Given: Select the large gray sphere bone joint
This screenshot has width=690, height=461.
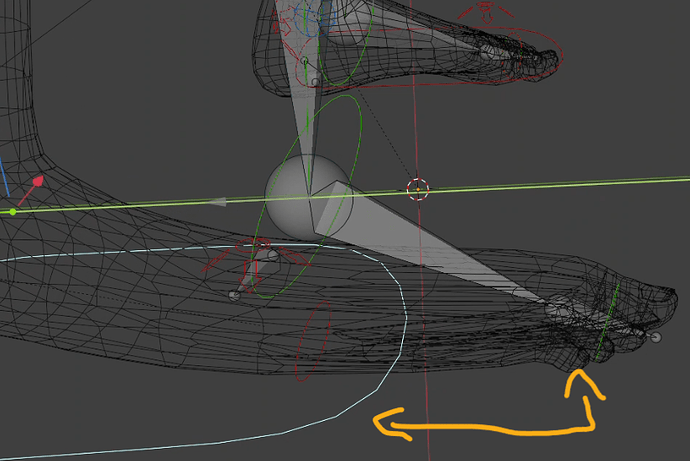Looking at the screenshot, I should pos(308,198).
